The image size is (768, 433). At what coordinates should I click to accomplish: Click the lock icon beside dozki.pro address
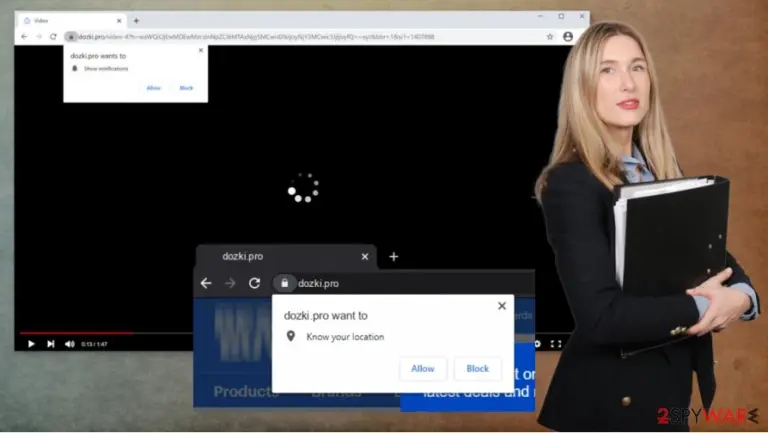285,283
